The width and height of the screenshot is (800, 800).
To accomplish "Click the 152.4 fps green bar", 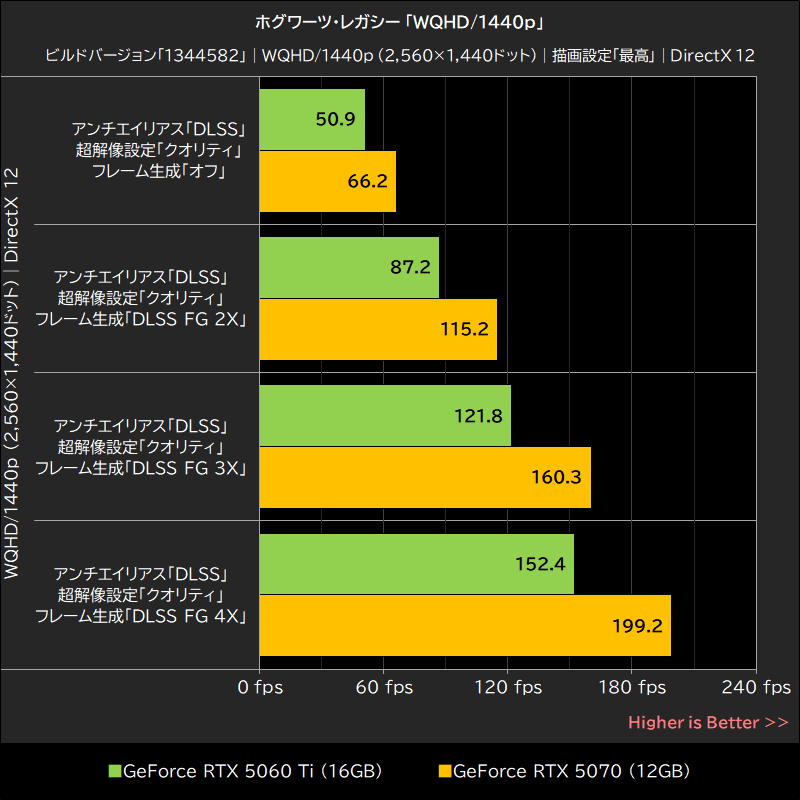I will 417,564.
